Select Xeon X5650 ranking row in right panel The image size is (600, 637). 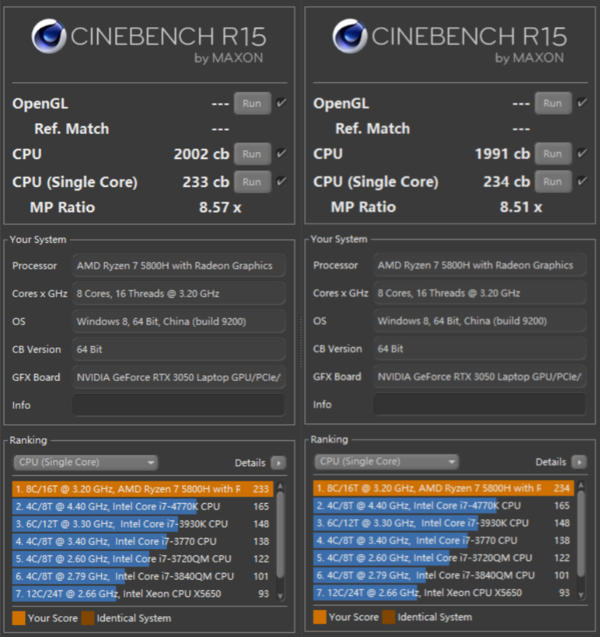pos(443,593)
